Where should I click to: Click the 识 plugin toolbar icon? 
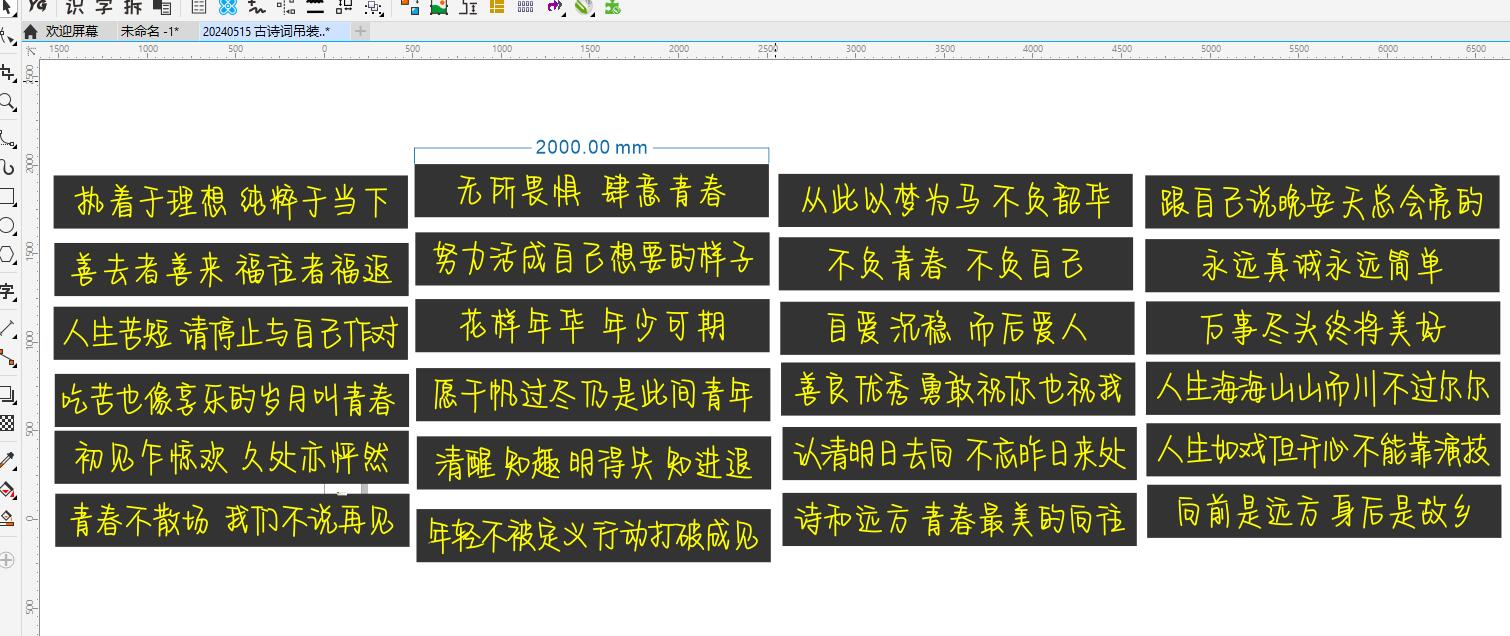pos(73,7)
